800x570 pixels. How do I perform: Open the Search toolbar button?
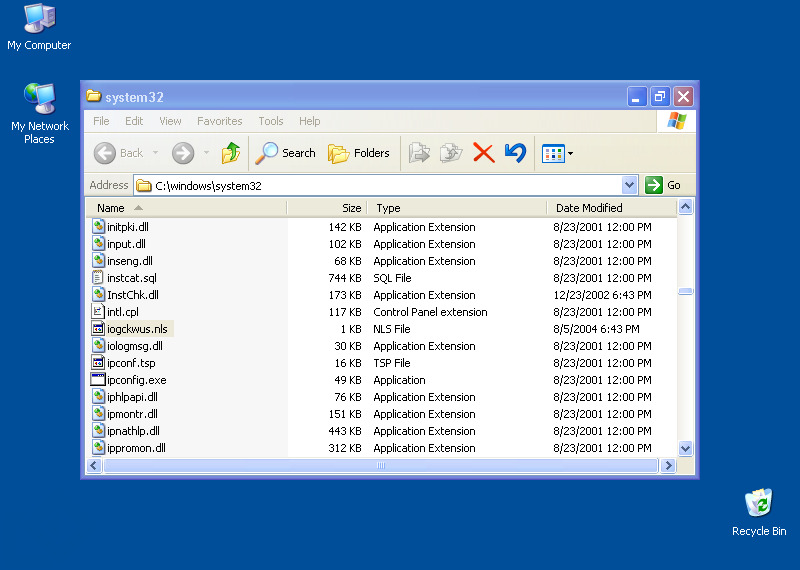(286, 153)
